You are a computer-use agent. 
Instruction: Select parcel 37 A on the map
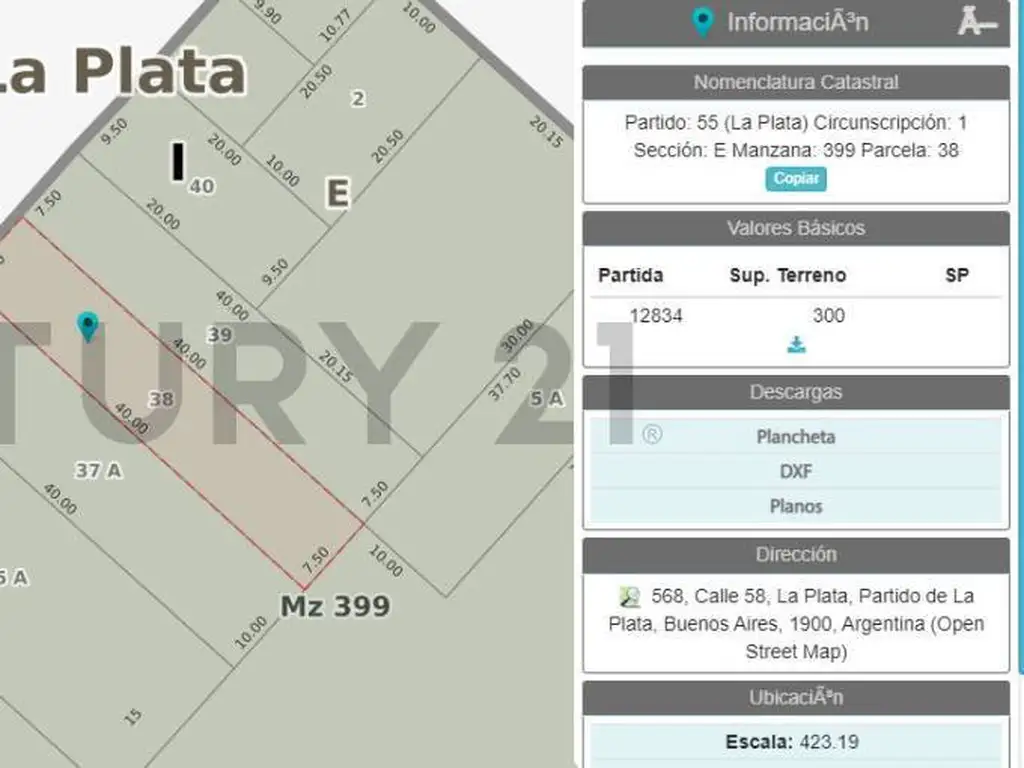[x=99, y=470]
